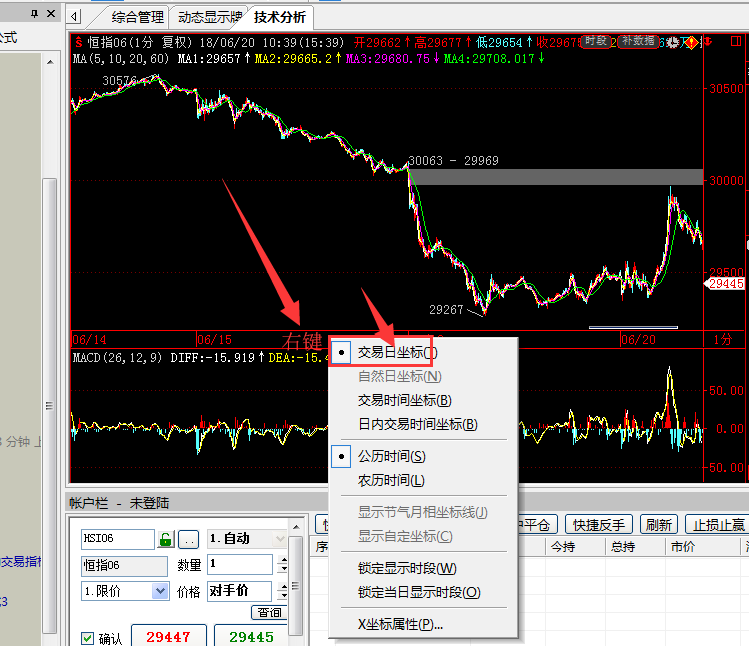749x646 pixels.
Task: Pin the left sidebar panel
Action: pos(34,14)
